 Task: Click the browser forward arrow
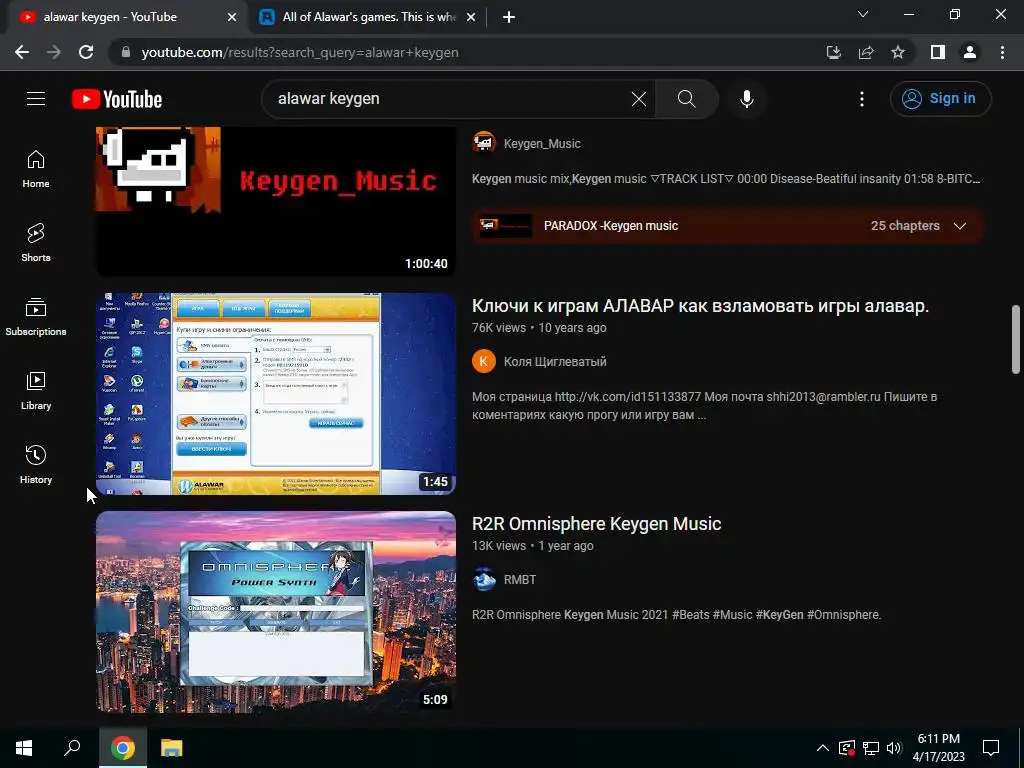[54, 52]
